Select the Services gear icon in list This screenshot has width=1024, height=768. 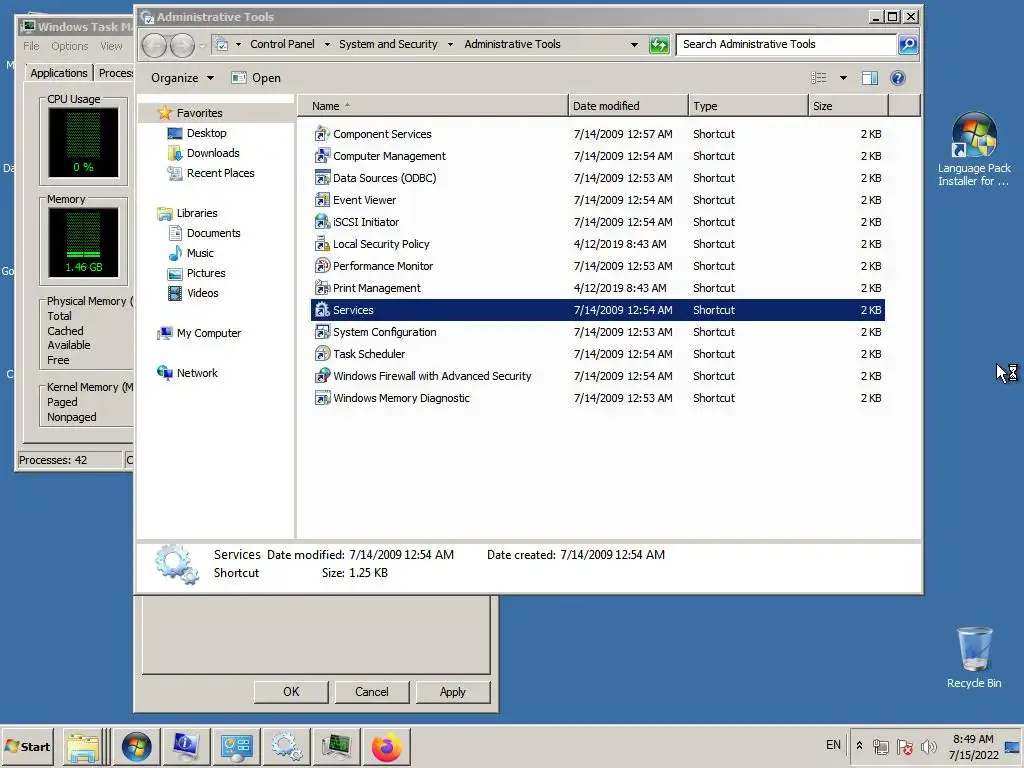click(x=322, y=310)
